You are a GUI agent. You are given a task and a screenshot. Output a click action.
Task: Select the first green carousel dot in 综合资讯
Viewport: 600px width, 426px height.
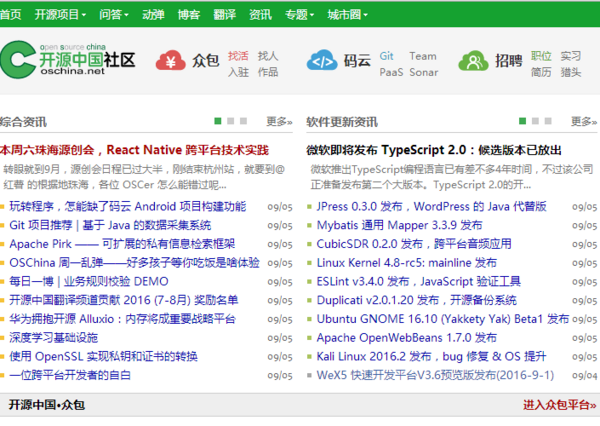click(218, 121)
